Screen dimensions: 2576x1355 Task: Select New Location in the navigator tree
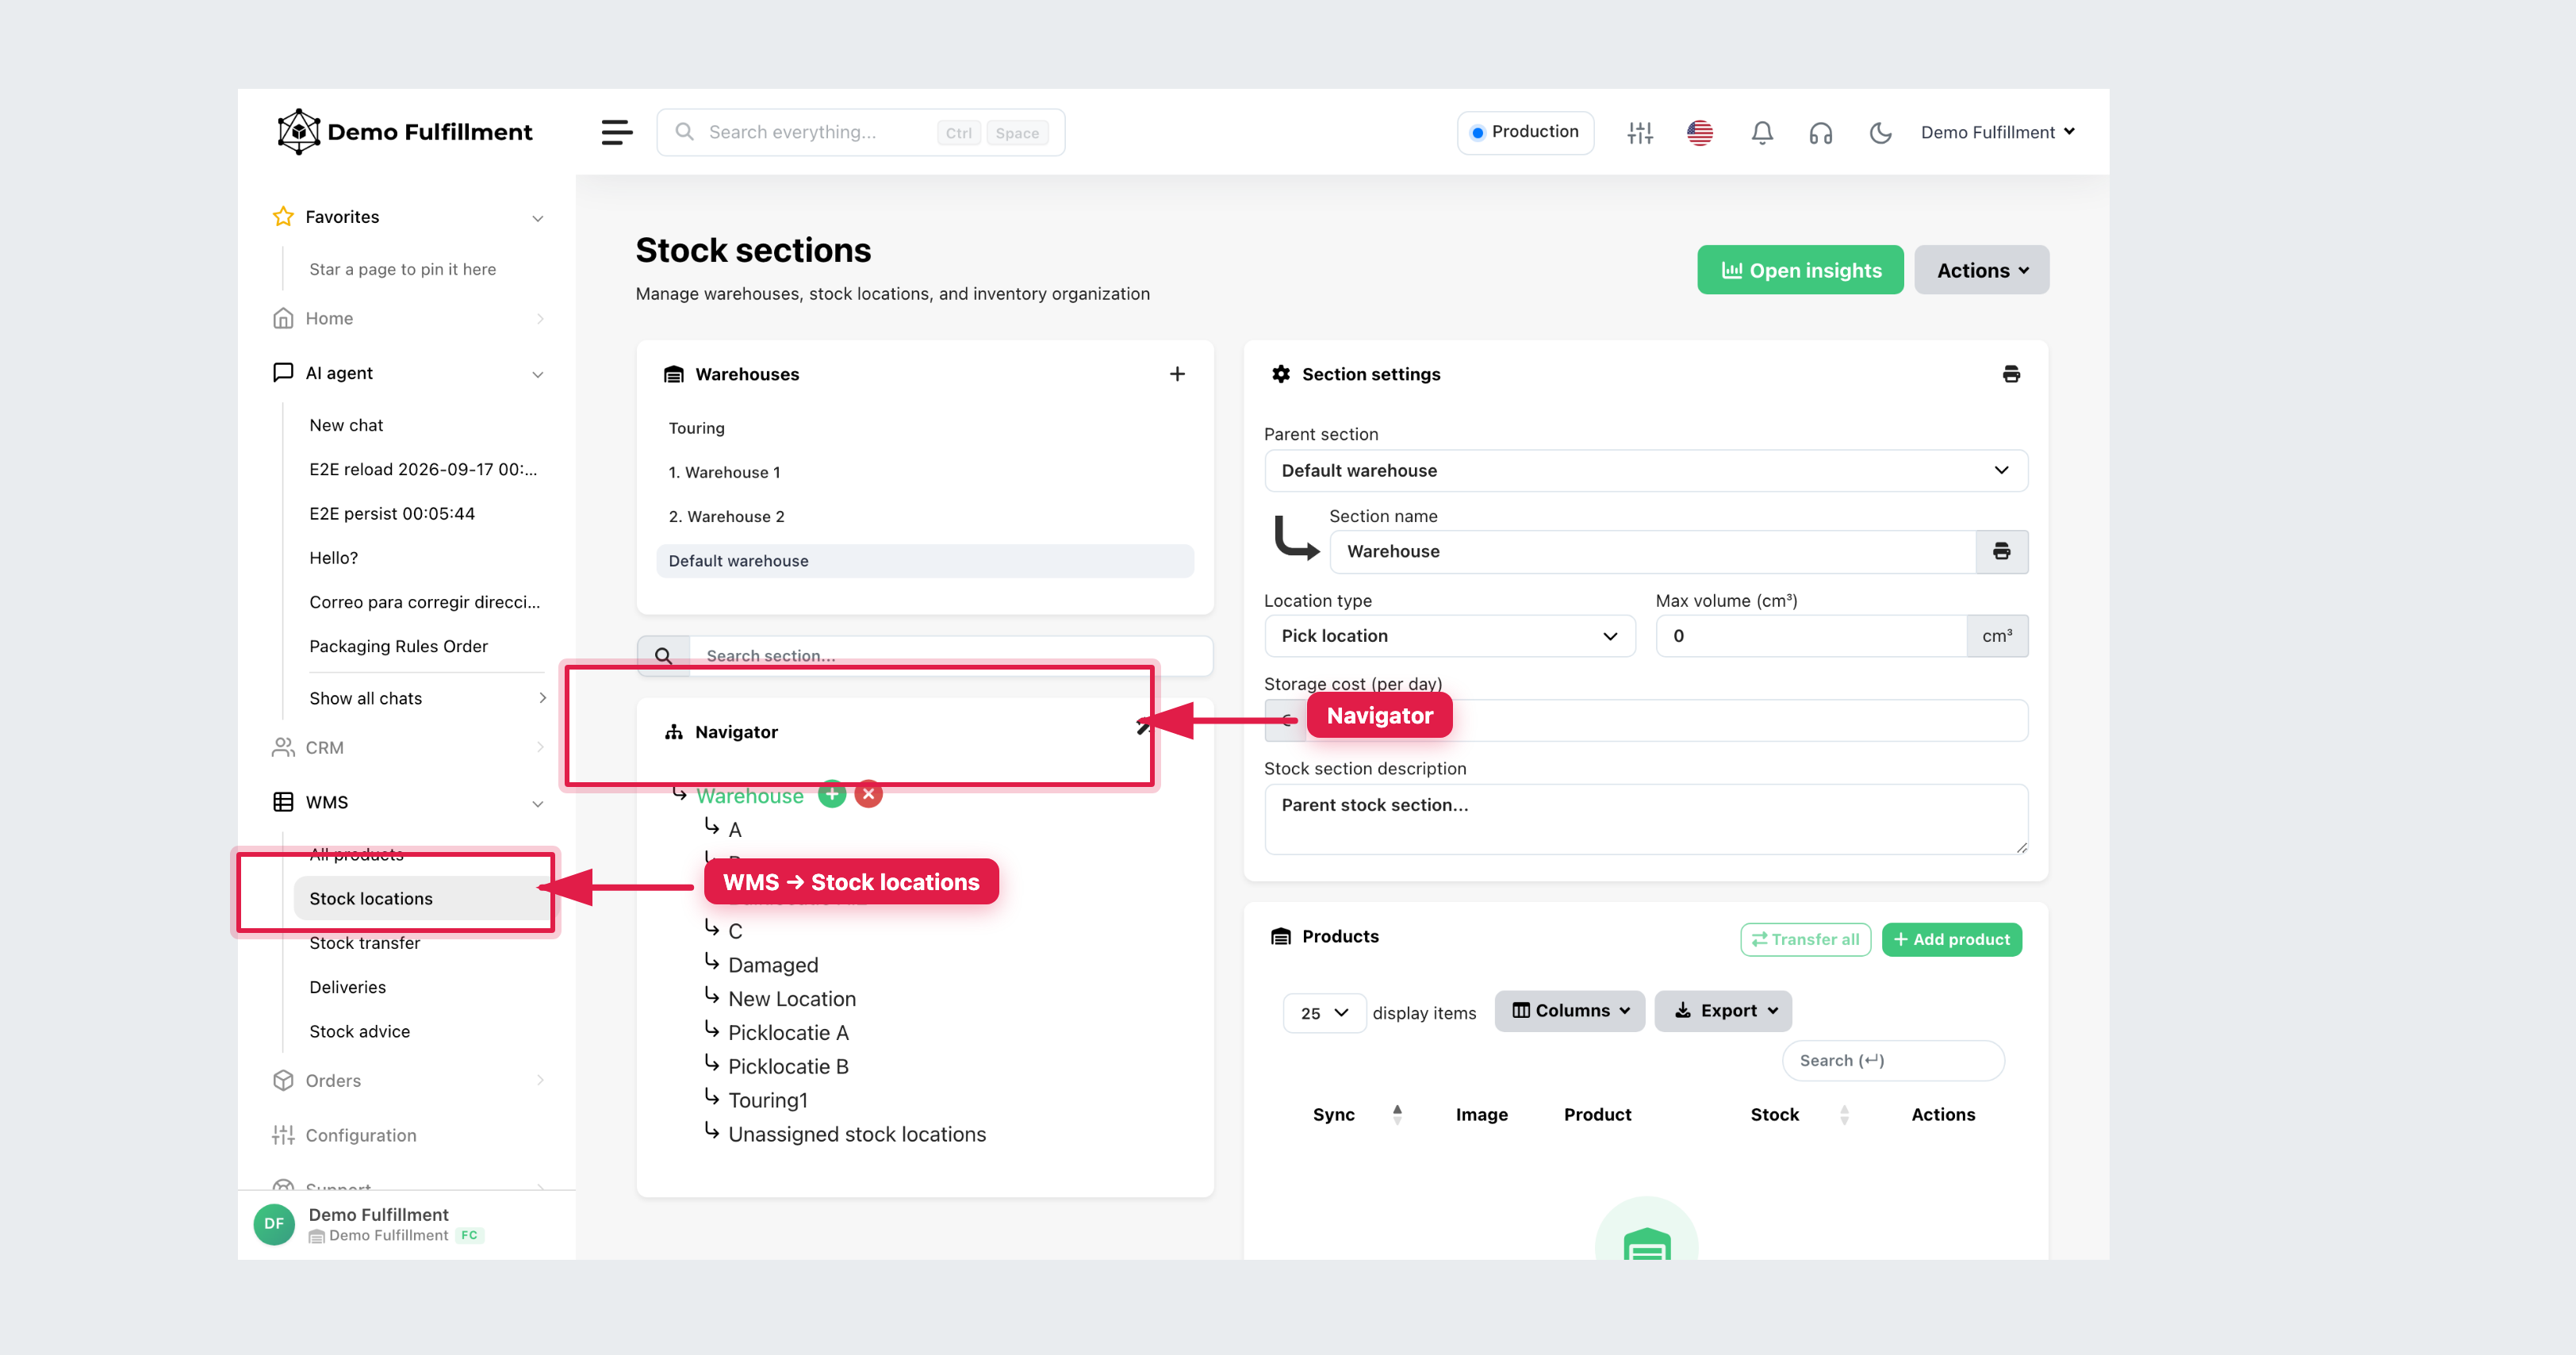791,999
